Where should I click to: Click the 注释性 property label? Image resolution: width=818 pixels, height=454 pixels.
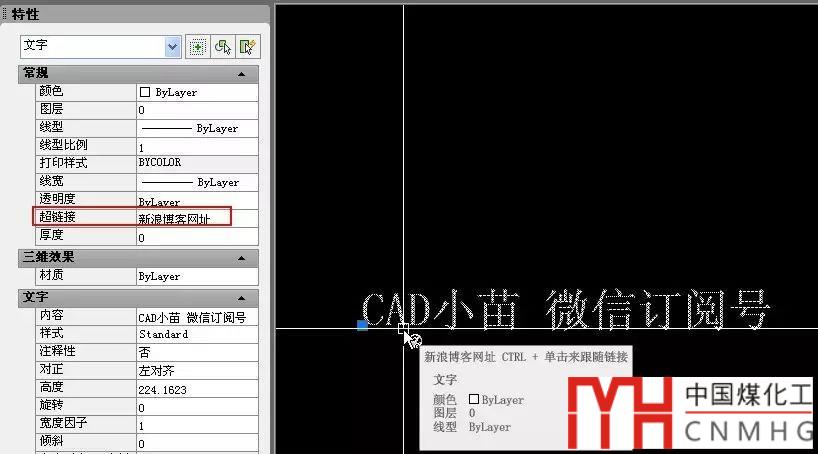57,351
